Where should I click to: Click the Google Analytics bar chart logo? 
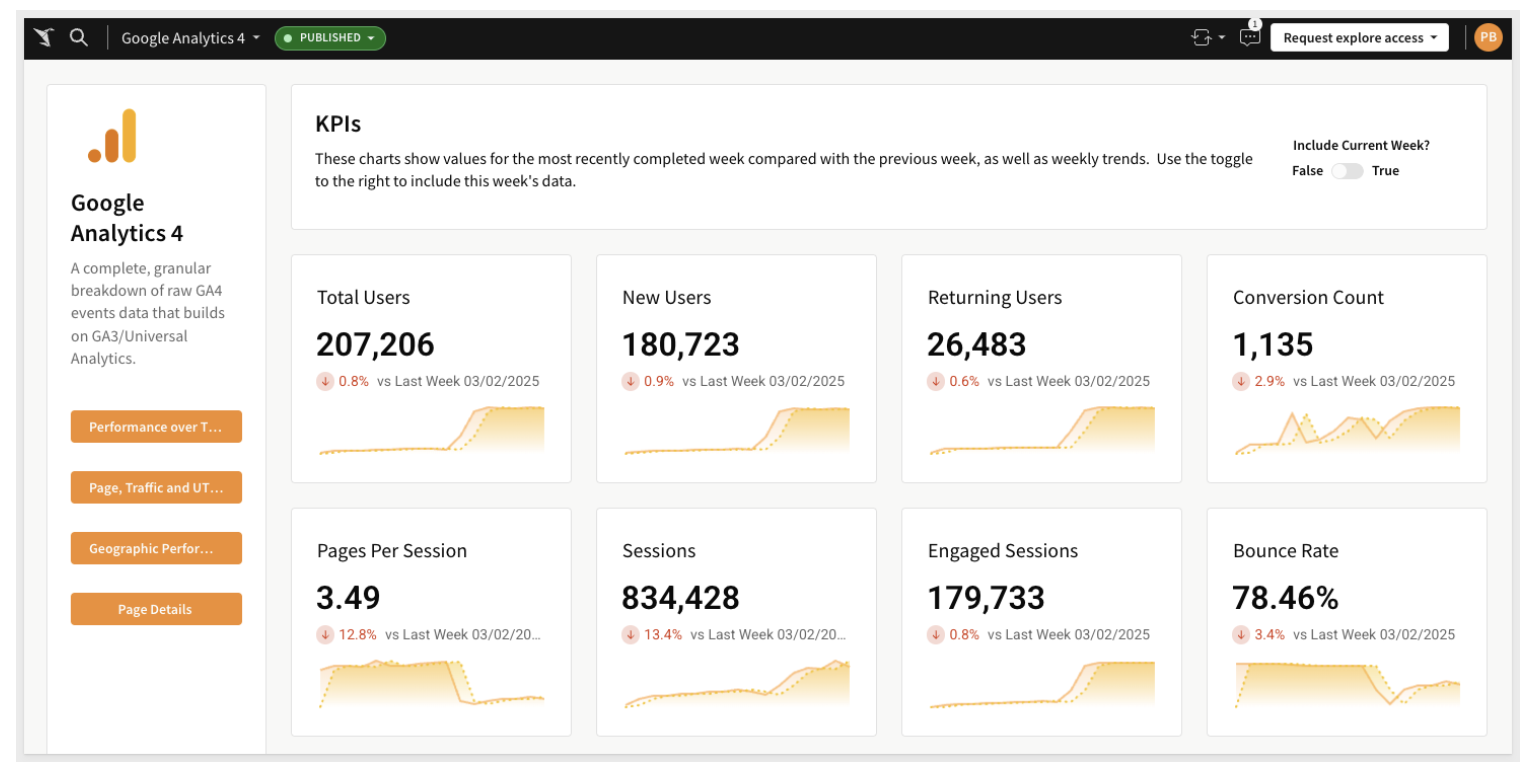tap(112, 136)
